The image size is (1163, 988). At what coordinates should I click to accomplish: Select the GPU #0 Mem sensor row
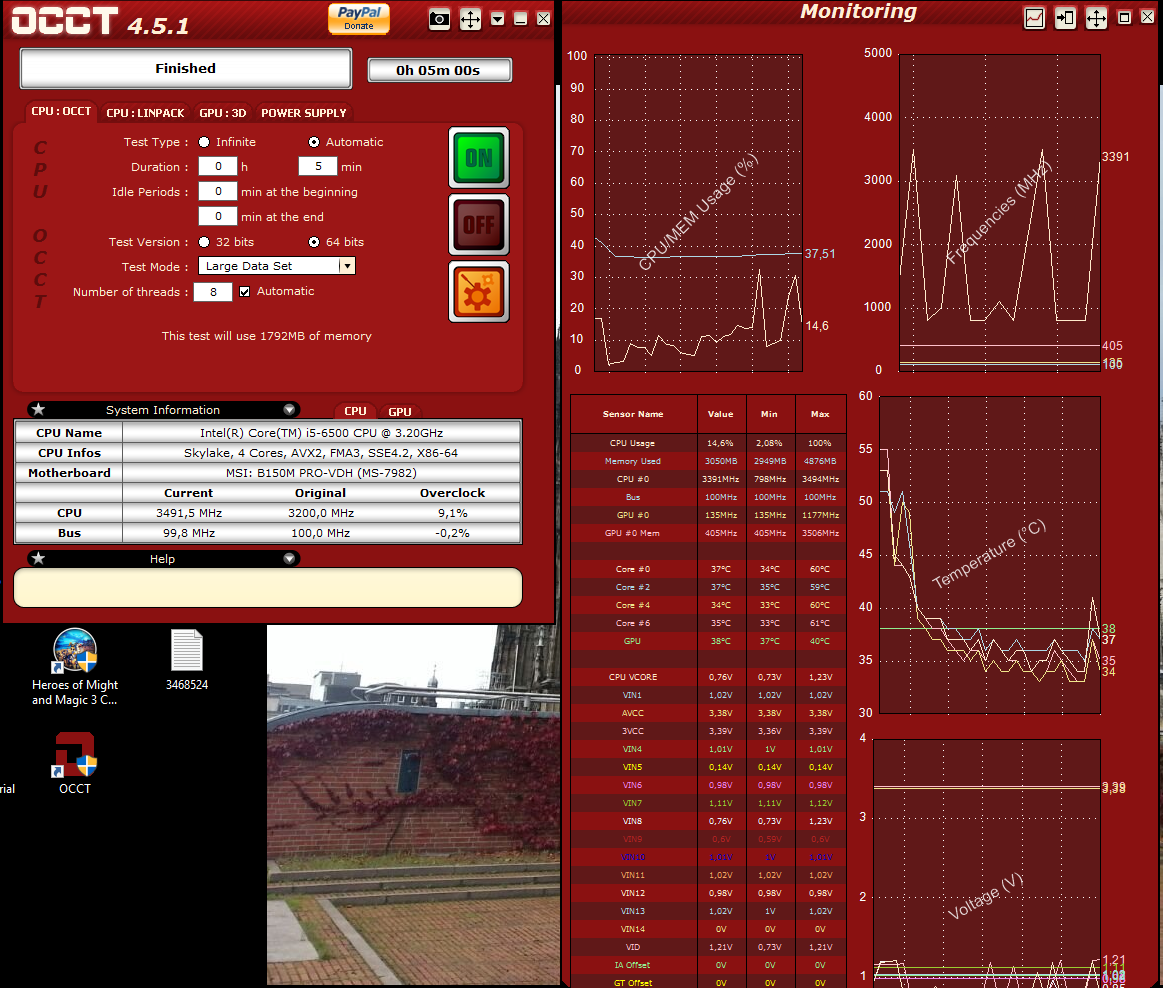[708, 533]
